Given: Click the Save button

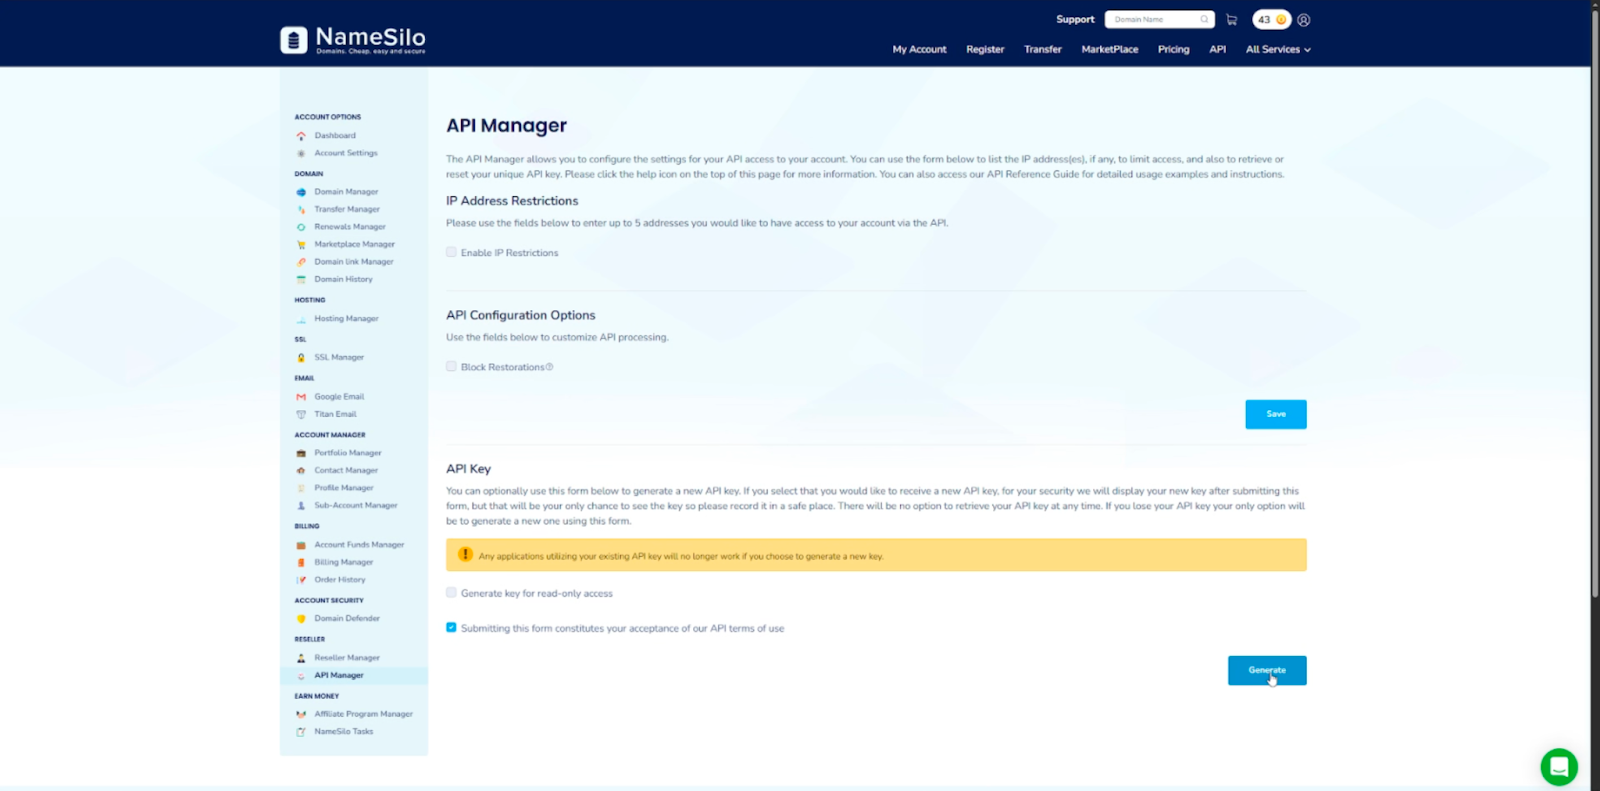Looking at the screenshot, I should click(x=1276, y=414).
